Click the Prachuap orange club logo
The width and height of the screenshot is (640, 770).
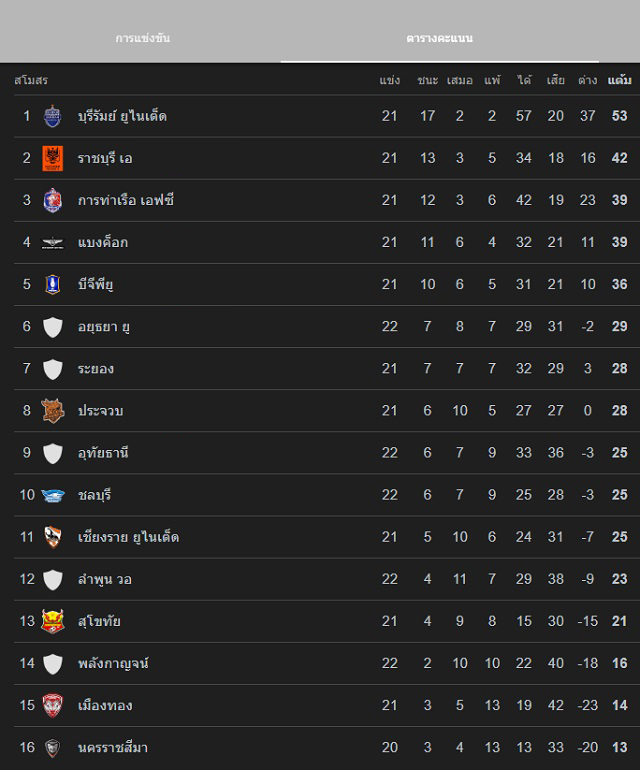coord(53,411)
